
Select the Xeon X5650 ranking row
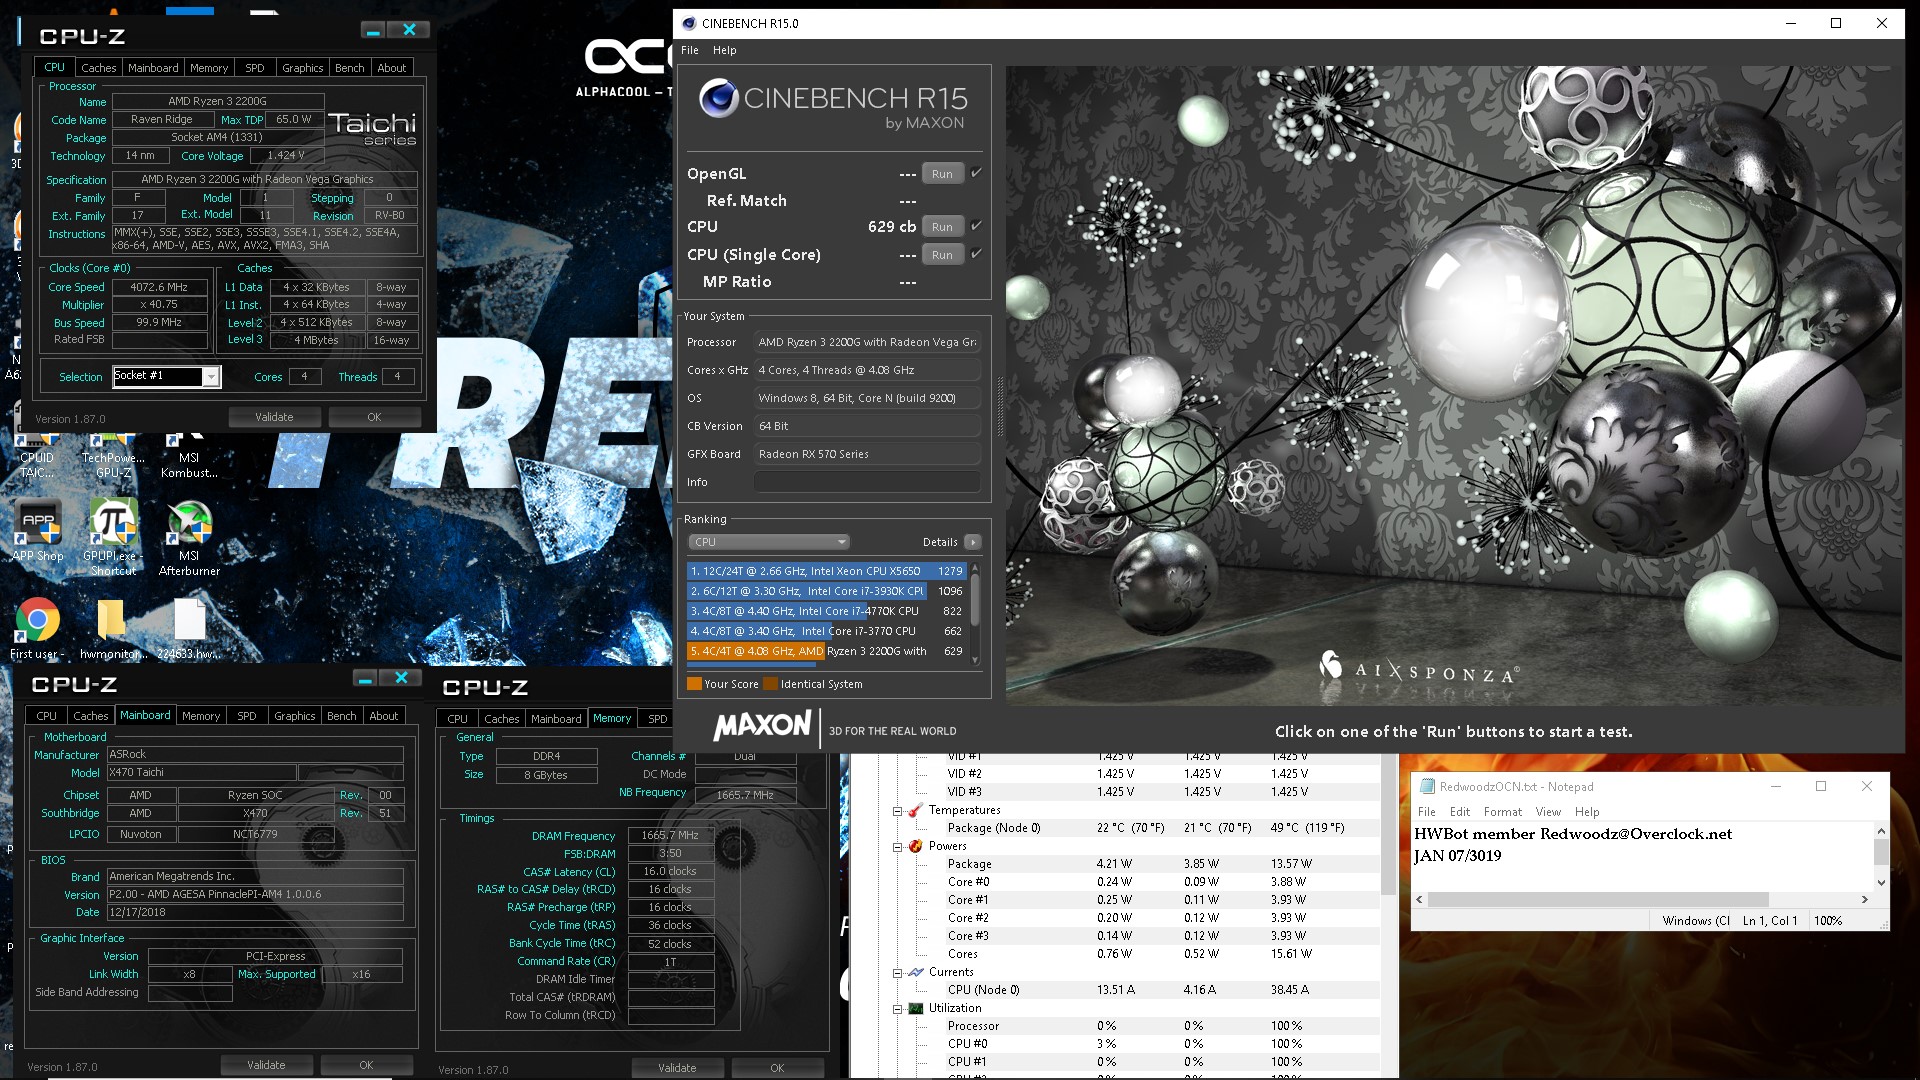coord(826,571)
